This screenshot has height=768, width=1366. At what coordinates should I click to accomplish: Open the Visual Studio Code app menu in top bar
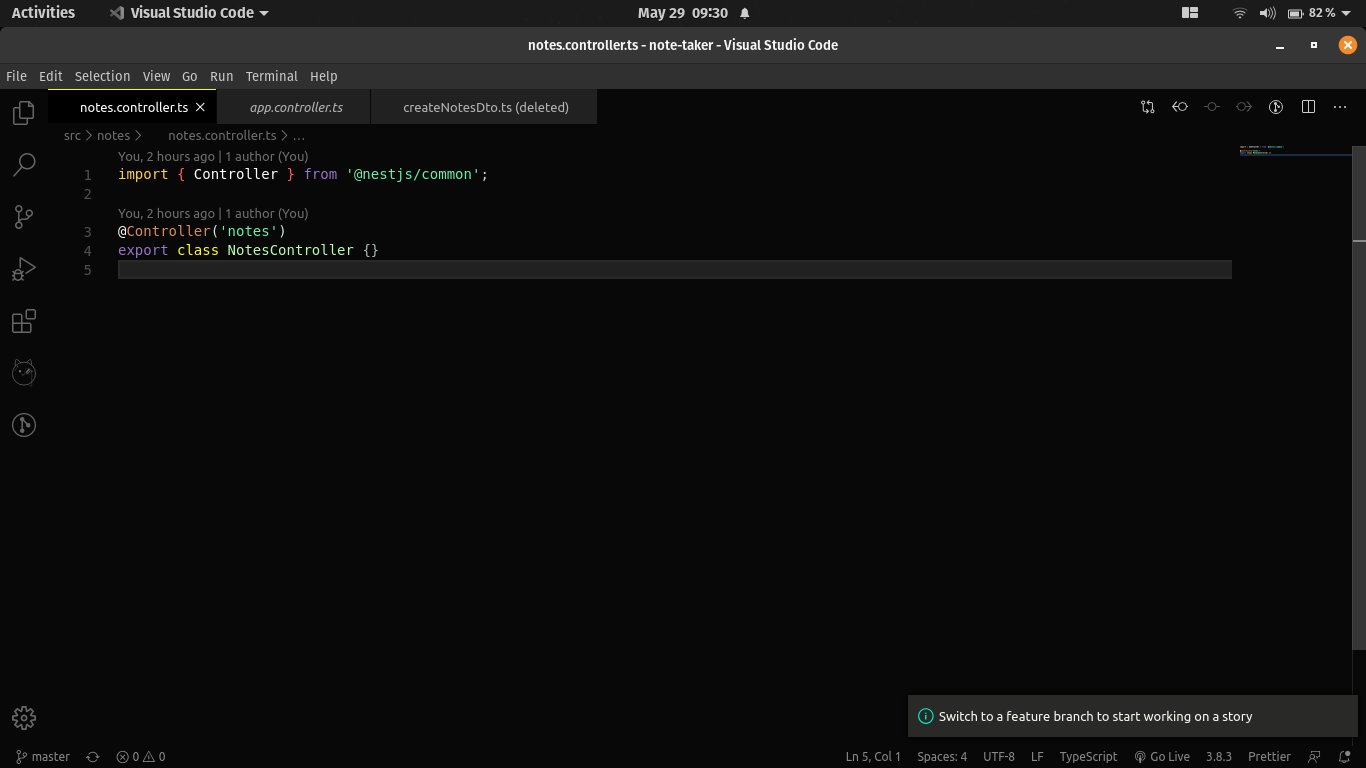pyautogui.click(x=186, y=12)
